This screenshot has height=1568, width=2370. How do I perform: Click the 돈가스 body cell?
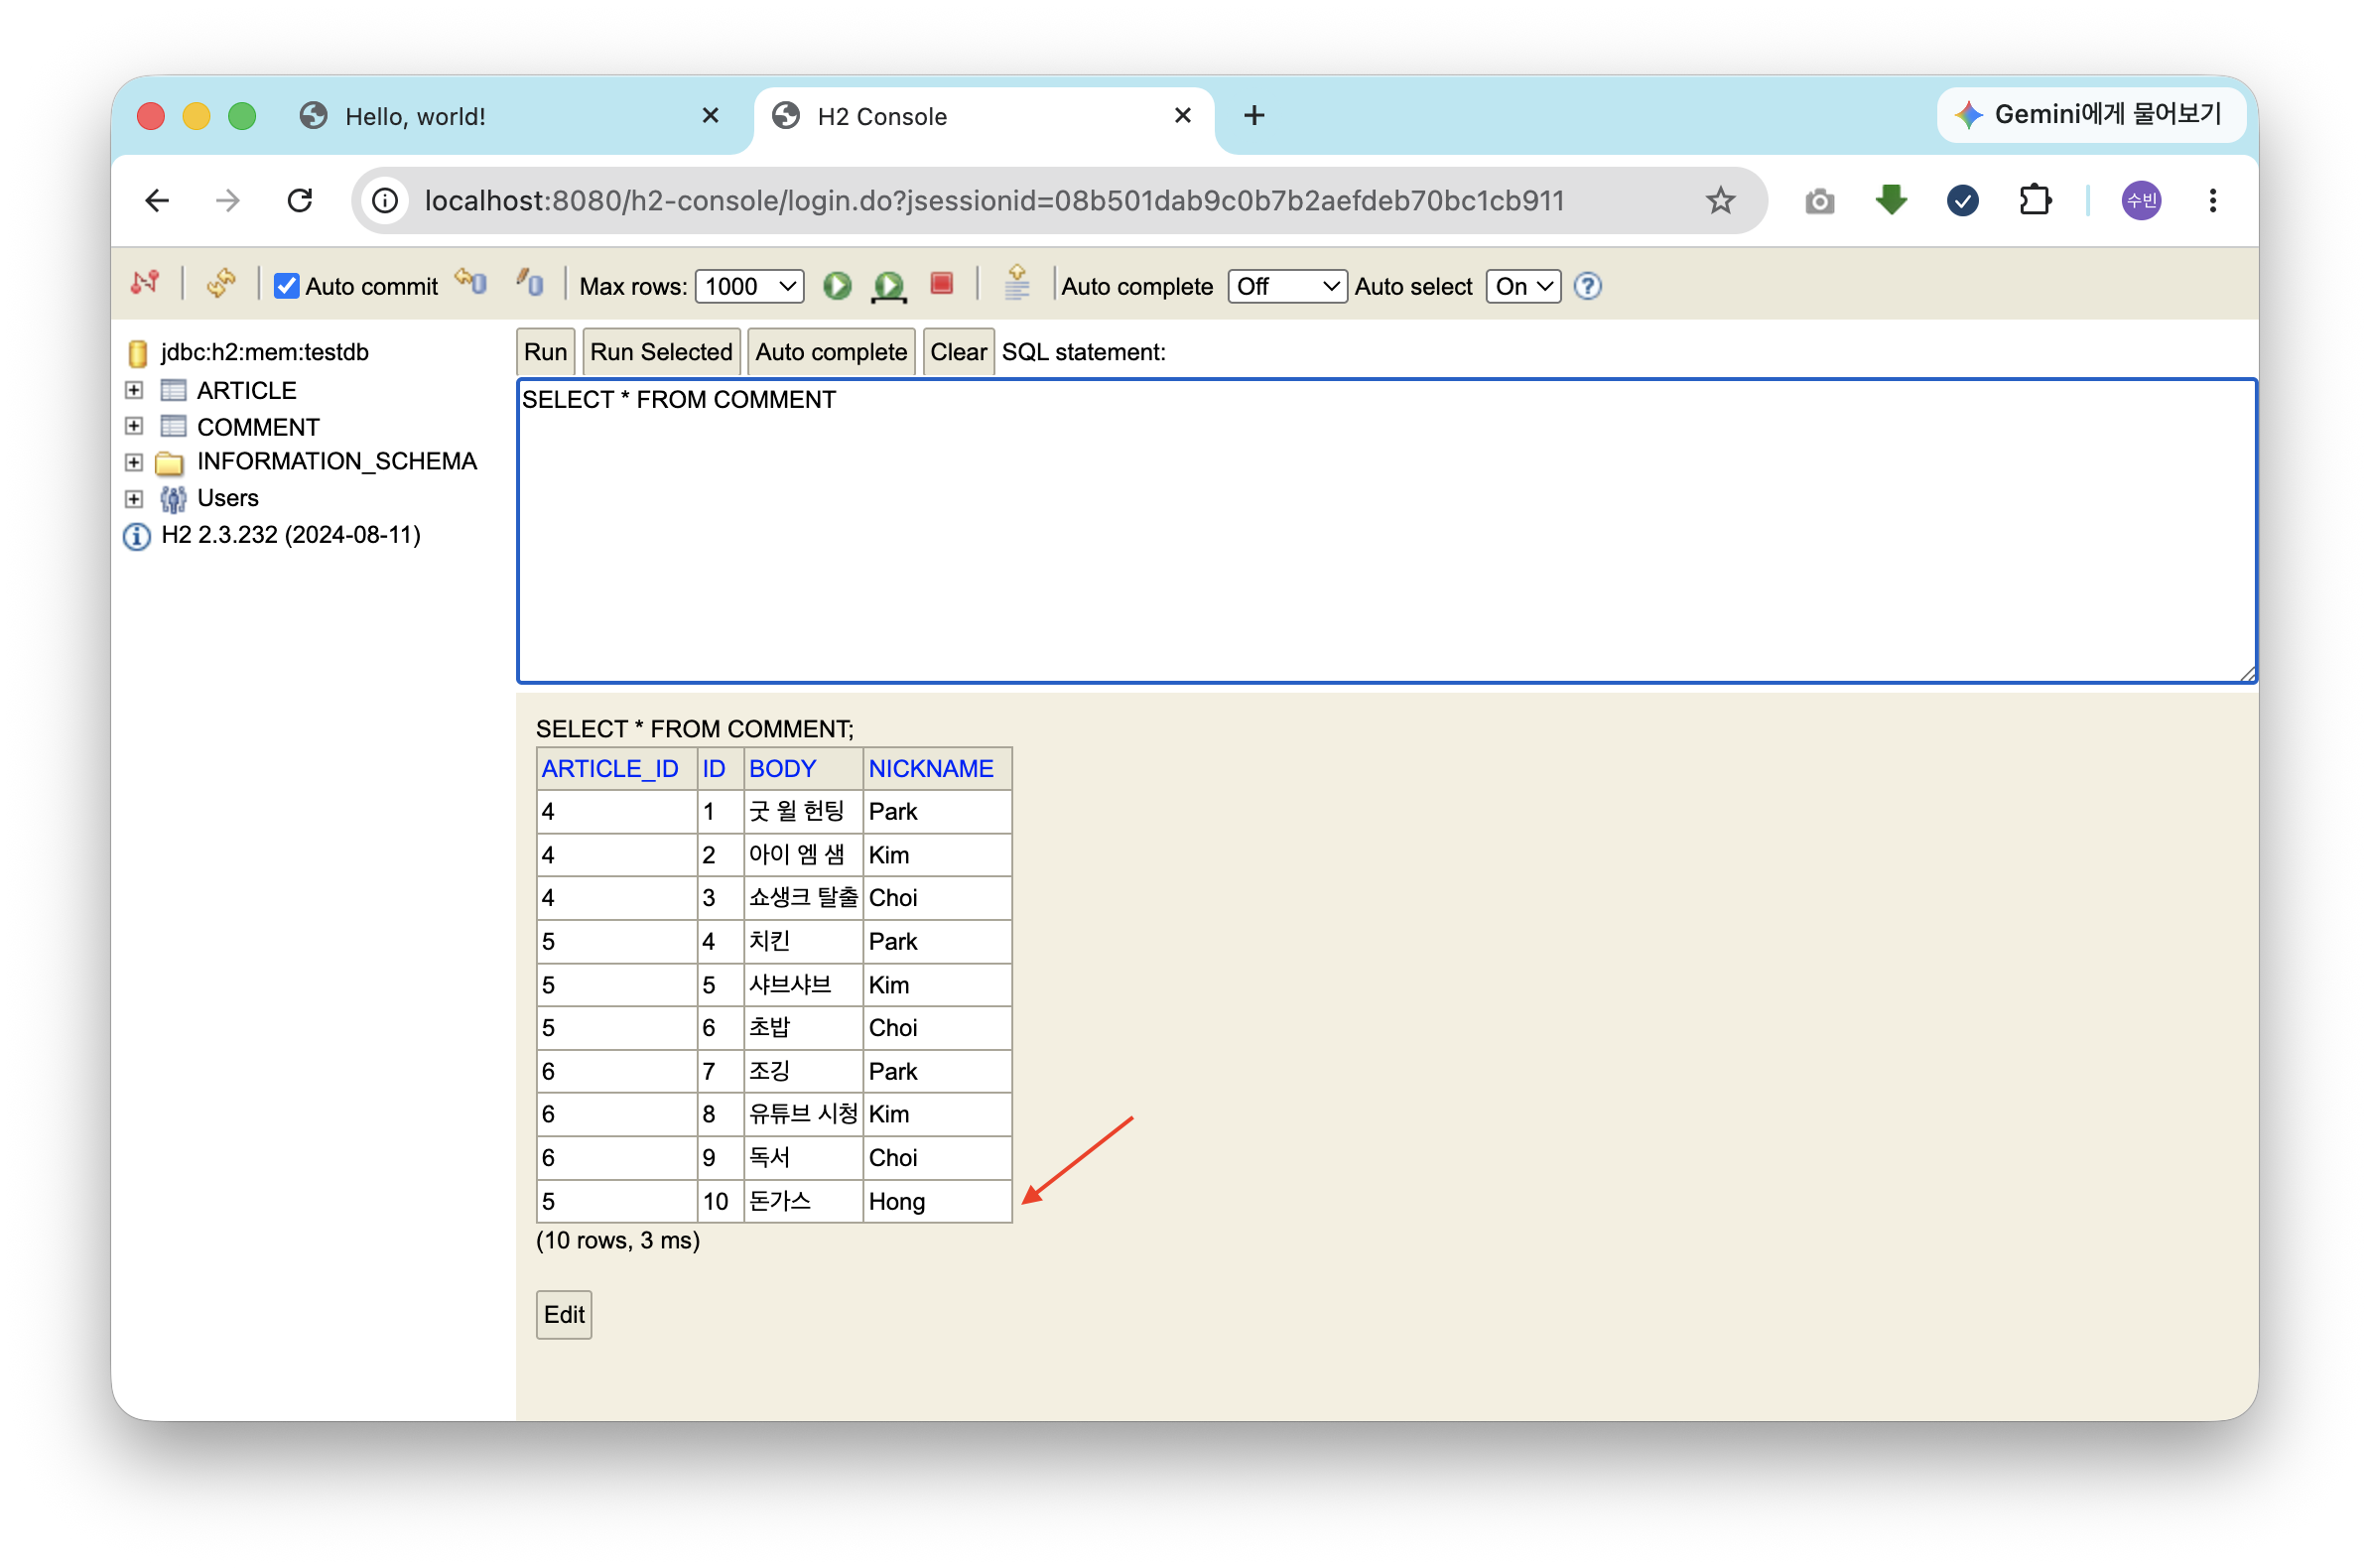803,1201
